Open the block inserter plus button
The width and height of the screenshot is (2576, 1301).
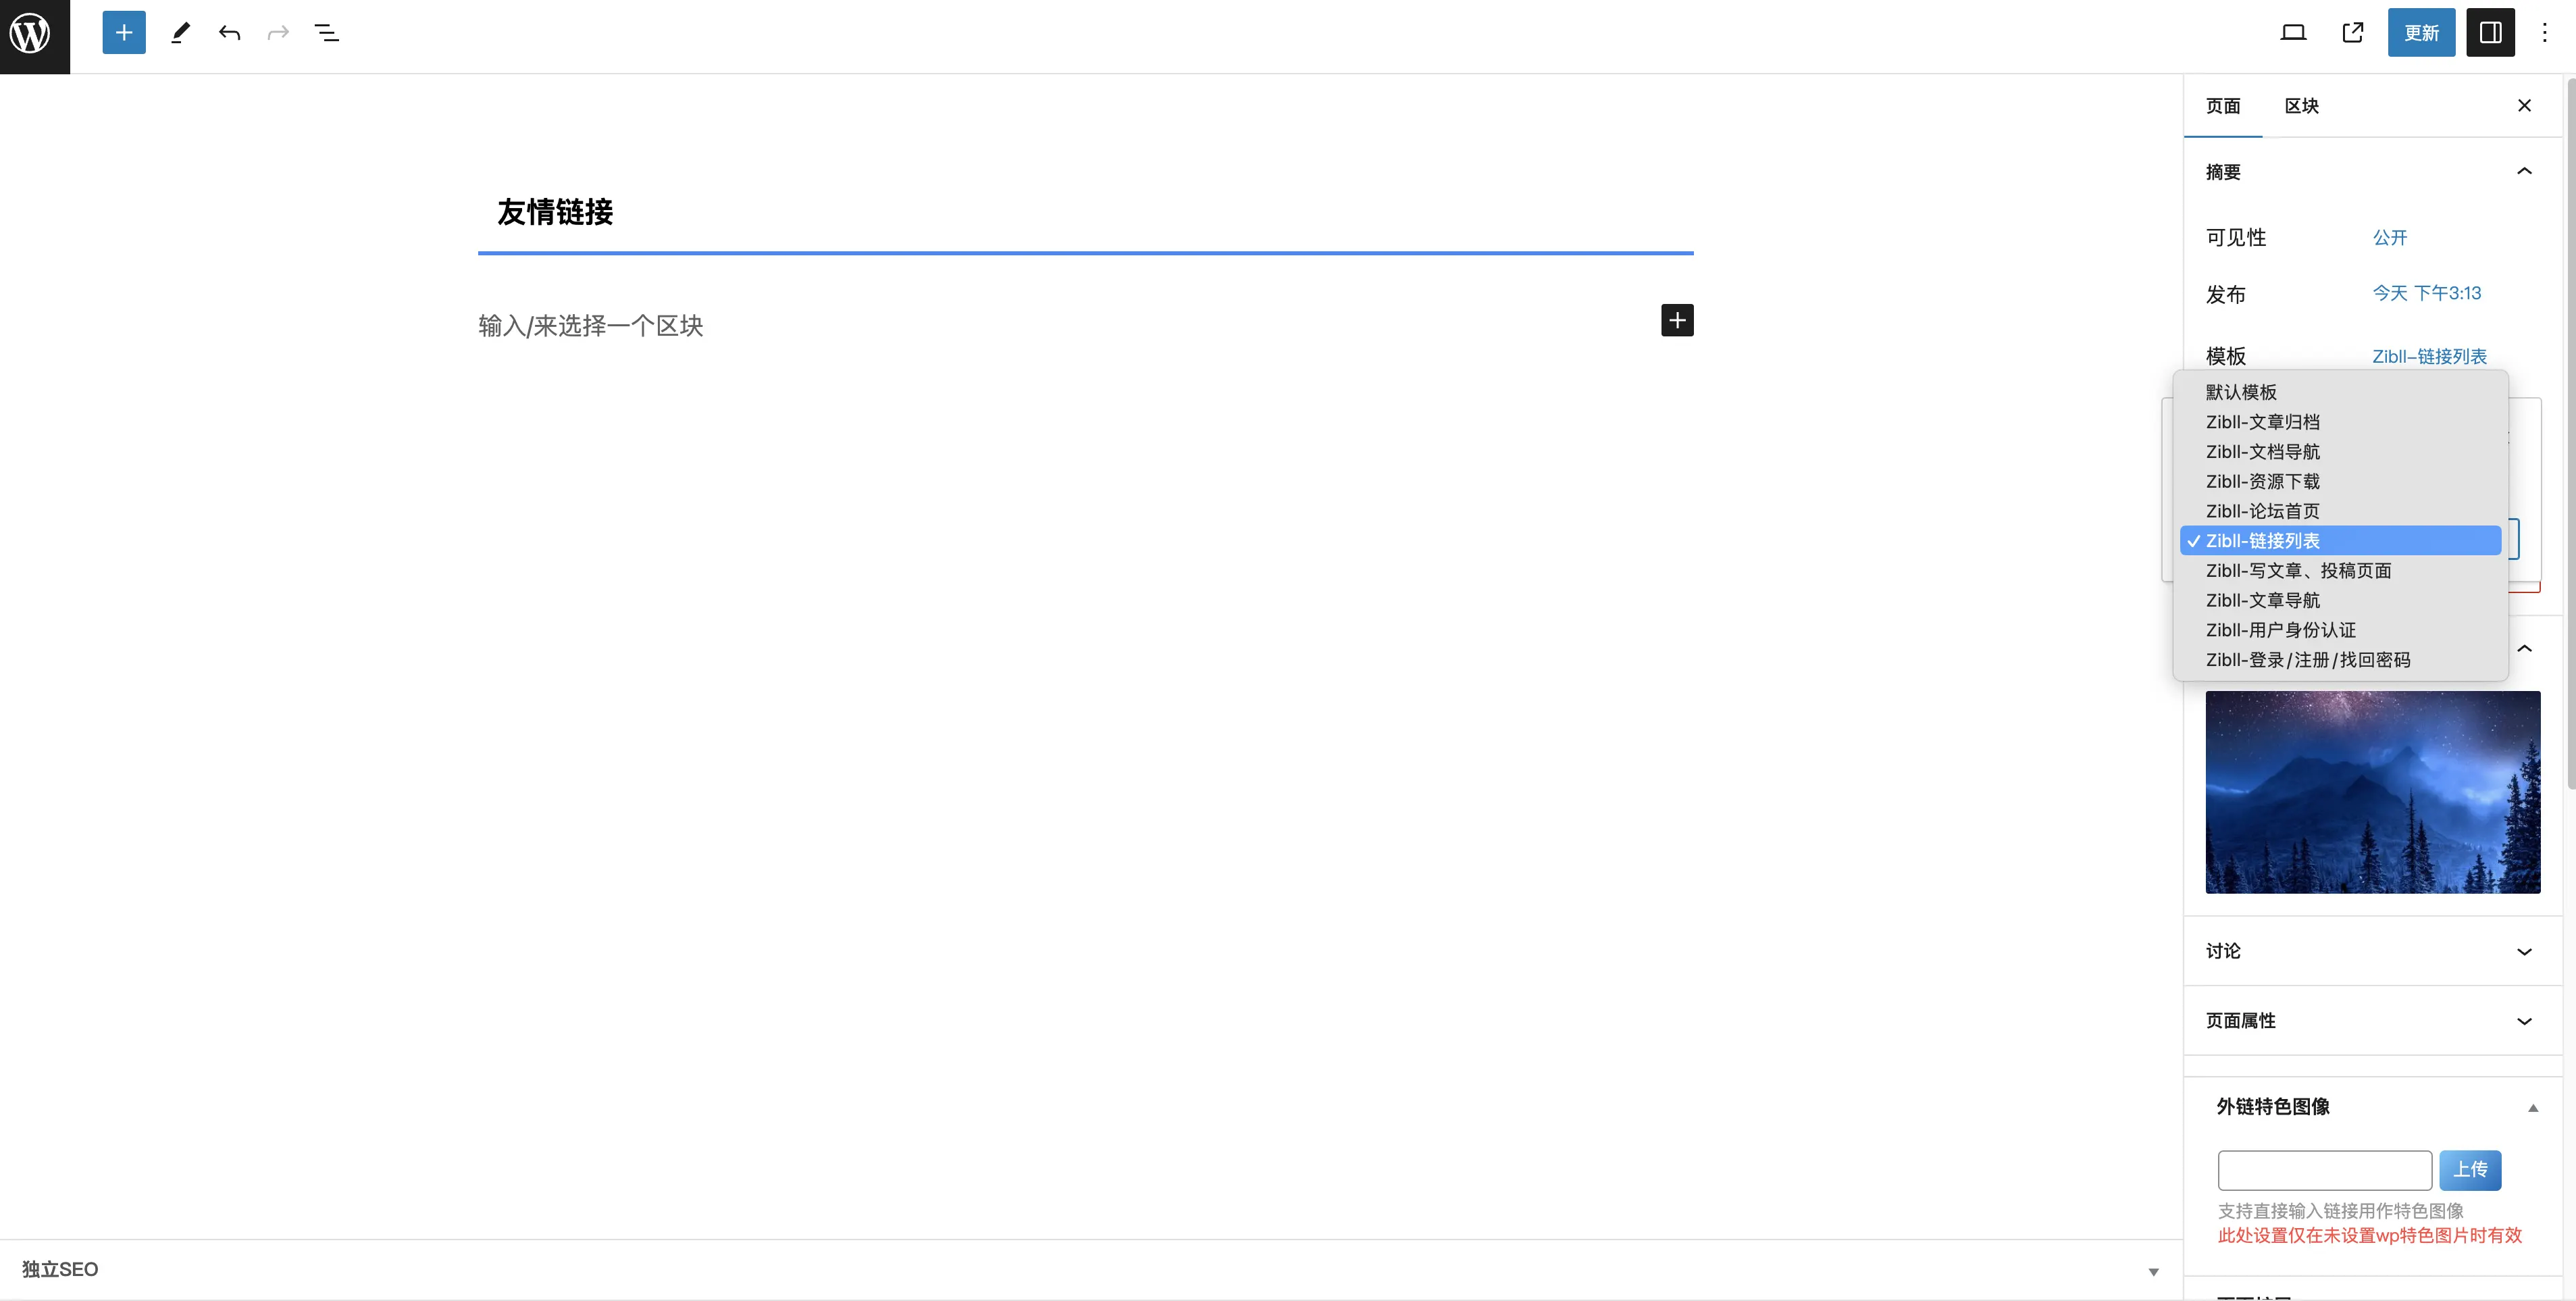pyautogui.click(x=124, y=33)
